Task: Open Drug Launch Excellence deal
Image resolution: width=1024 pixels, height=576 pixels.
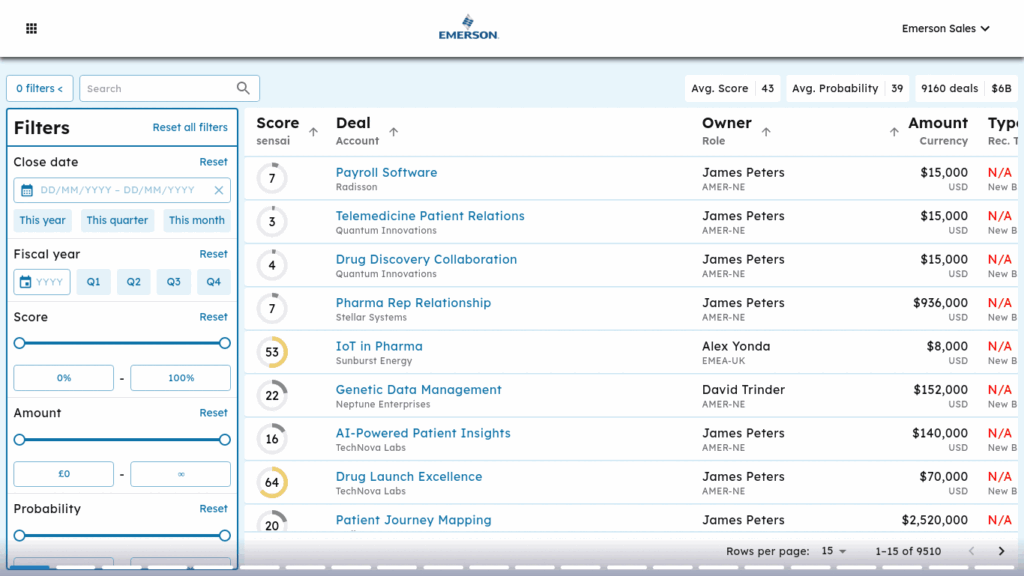Action: [409, 477]
